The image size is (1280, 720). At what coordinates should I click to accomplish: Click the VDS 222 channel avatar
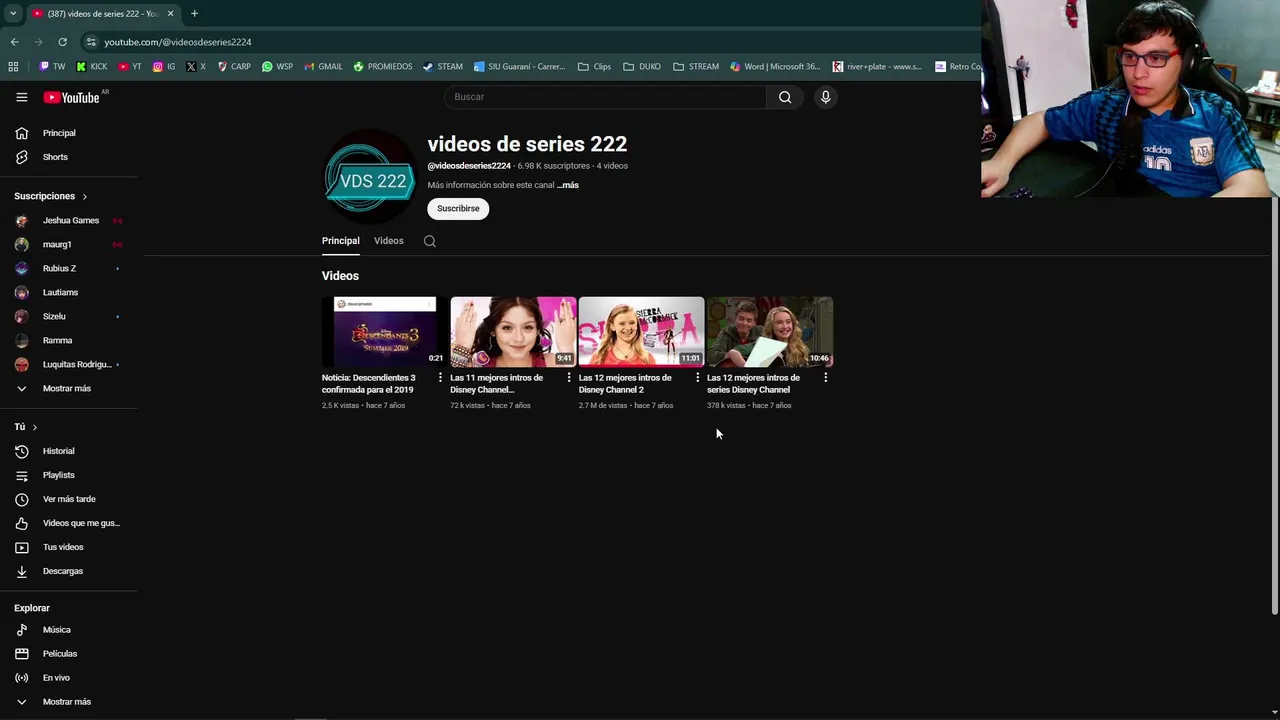tap(369, 178)
